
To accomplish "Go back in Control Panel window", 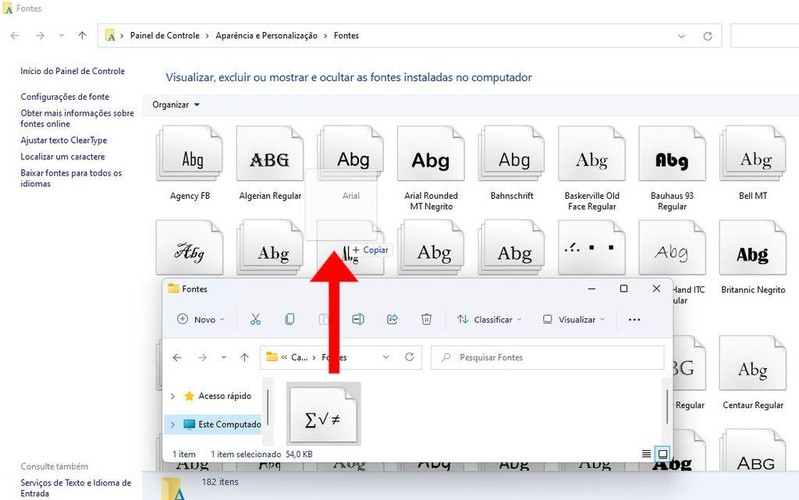I will tap(15, 36).
